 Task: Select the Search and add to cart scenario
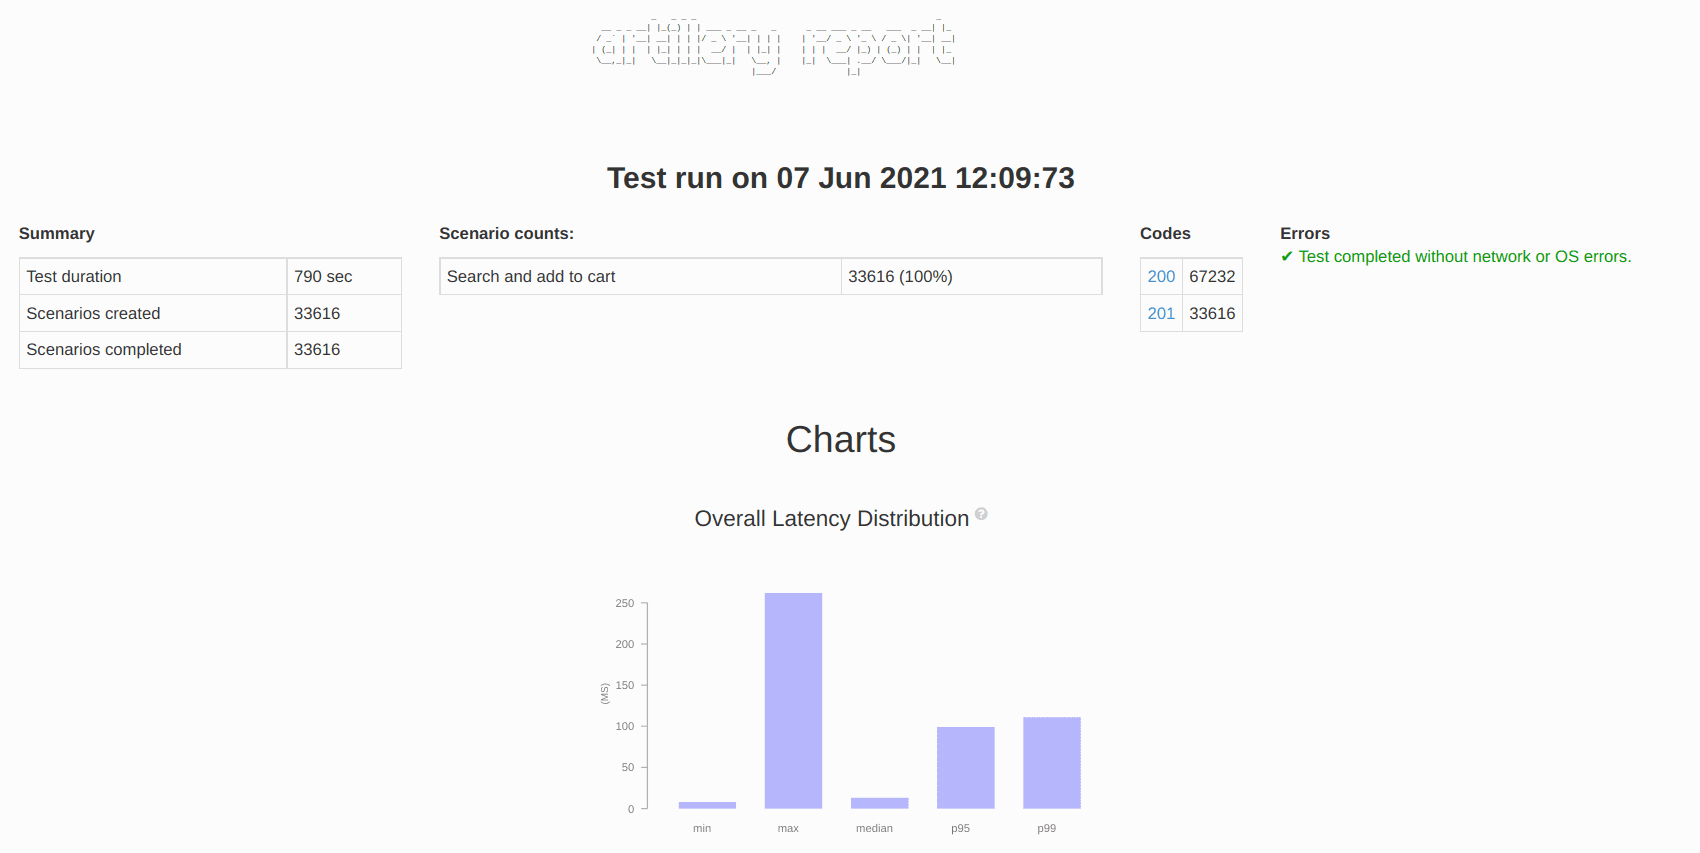[x=531, y=277]
